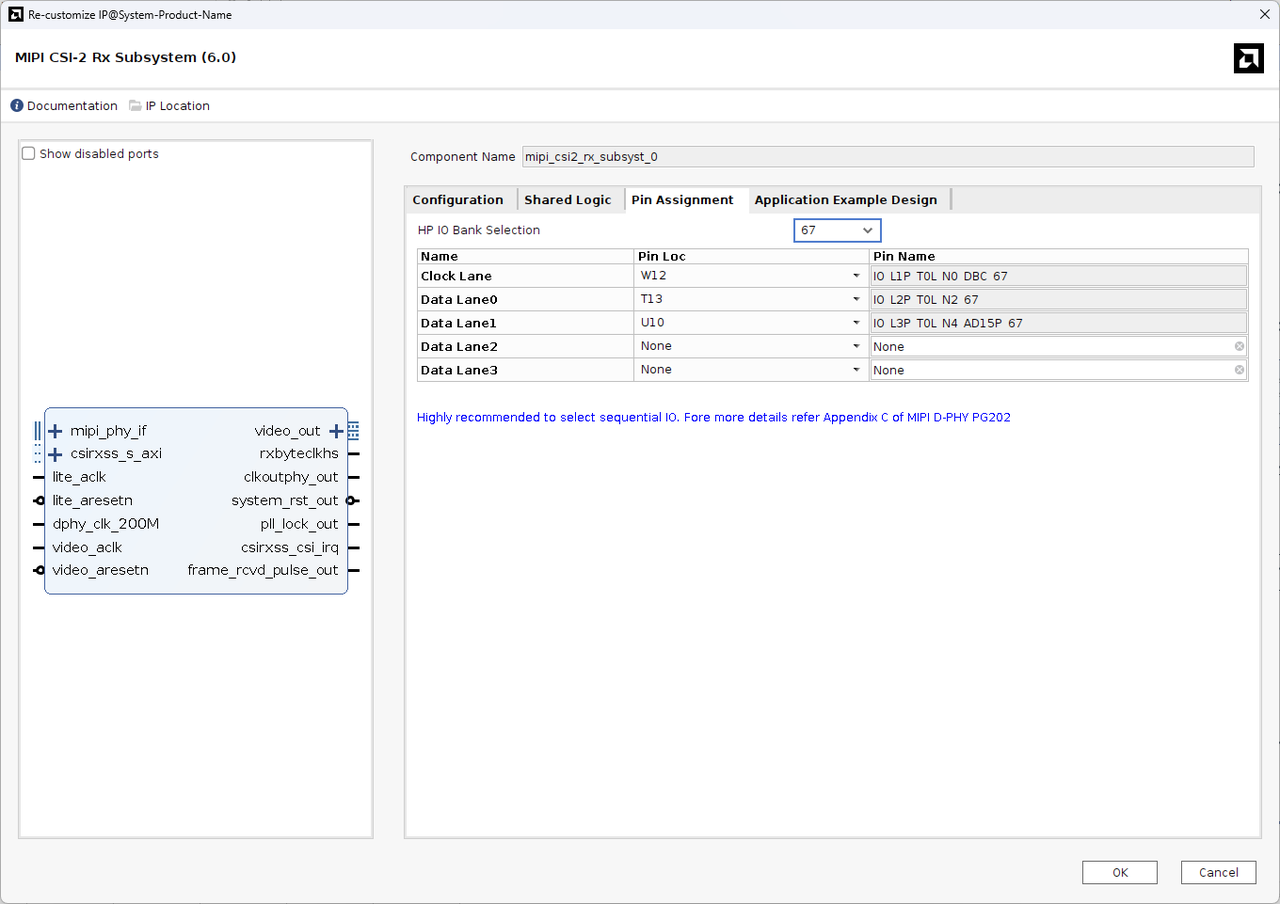Close the Re-customize IP dialog window
The height and width of the screenshot is (904, 1280).
[1263, 14]
